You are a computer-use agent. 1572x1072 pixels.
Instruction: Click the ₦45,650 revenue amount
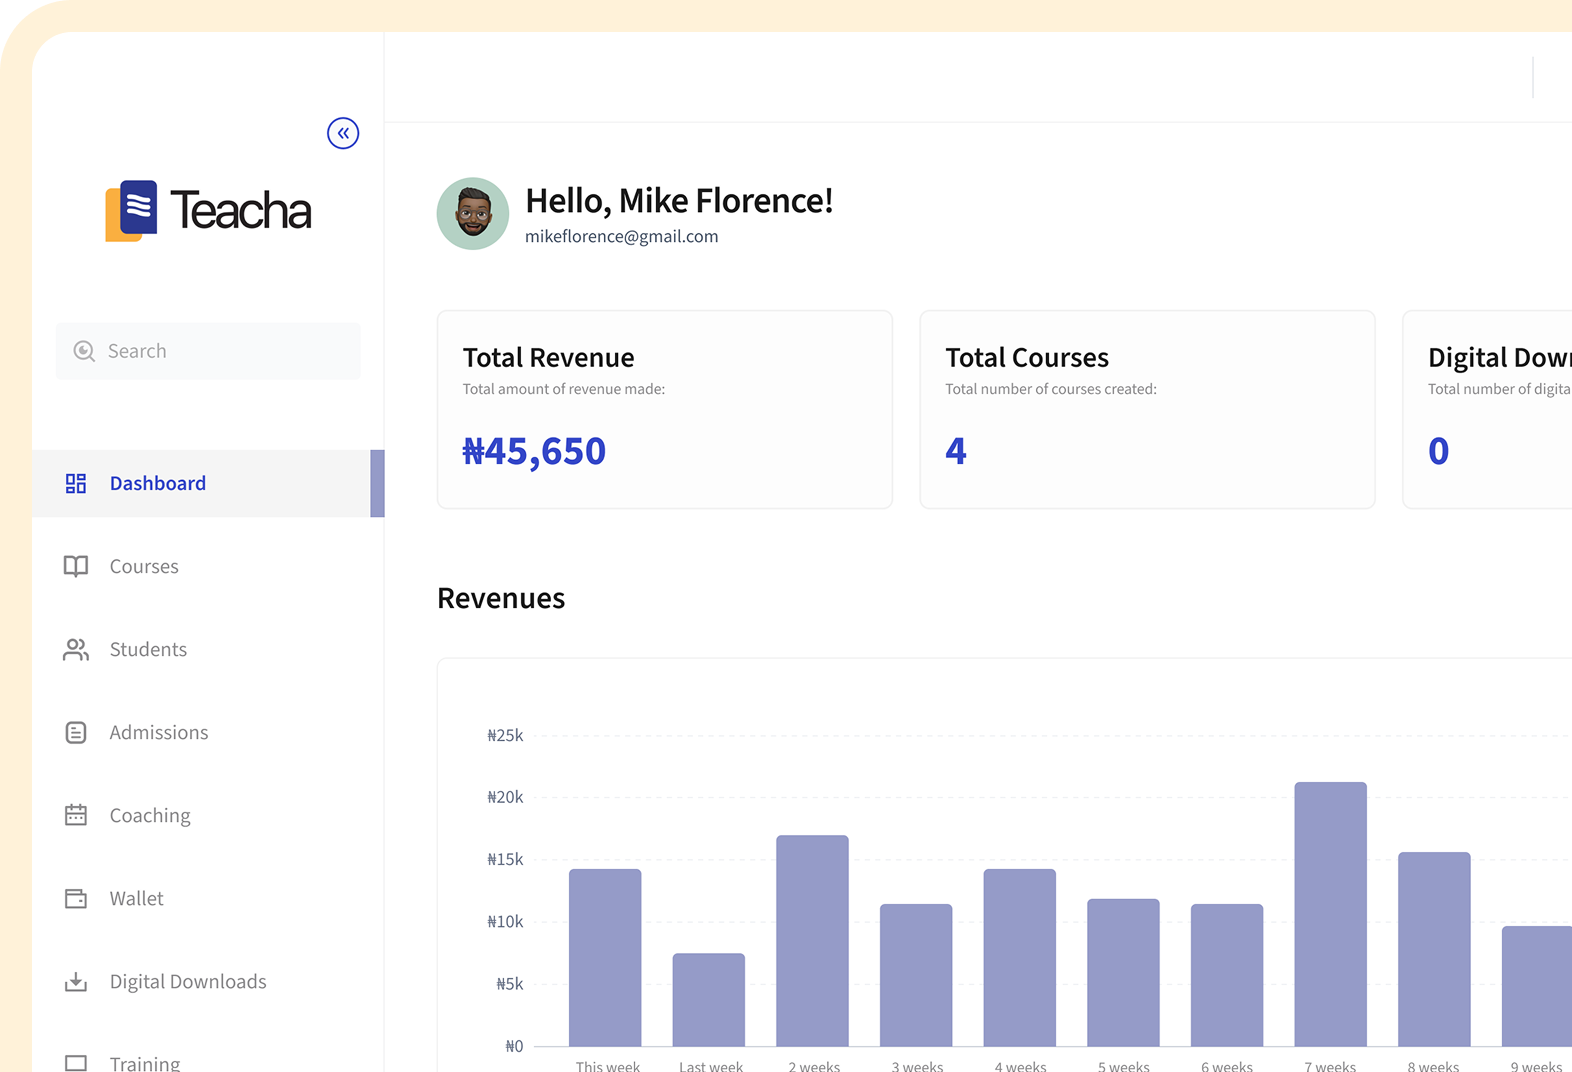[534, 451]
